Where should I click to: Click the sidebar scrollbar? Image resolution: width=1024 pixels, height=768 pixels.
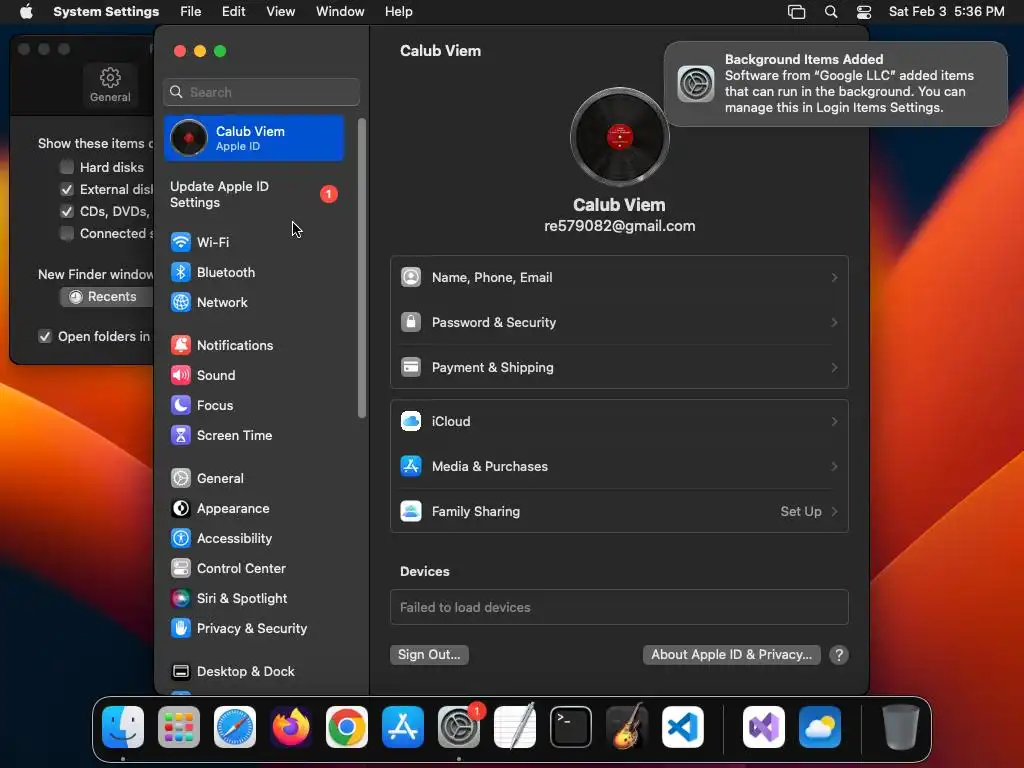pyautogui.click(x=362, y=268)
